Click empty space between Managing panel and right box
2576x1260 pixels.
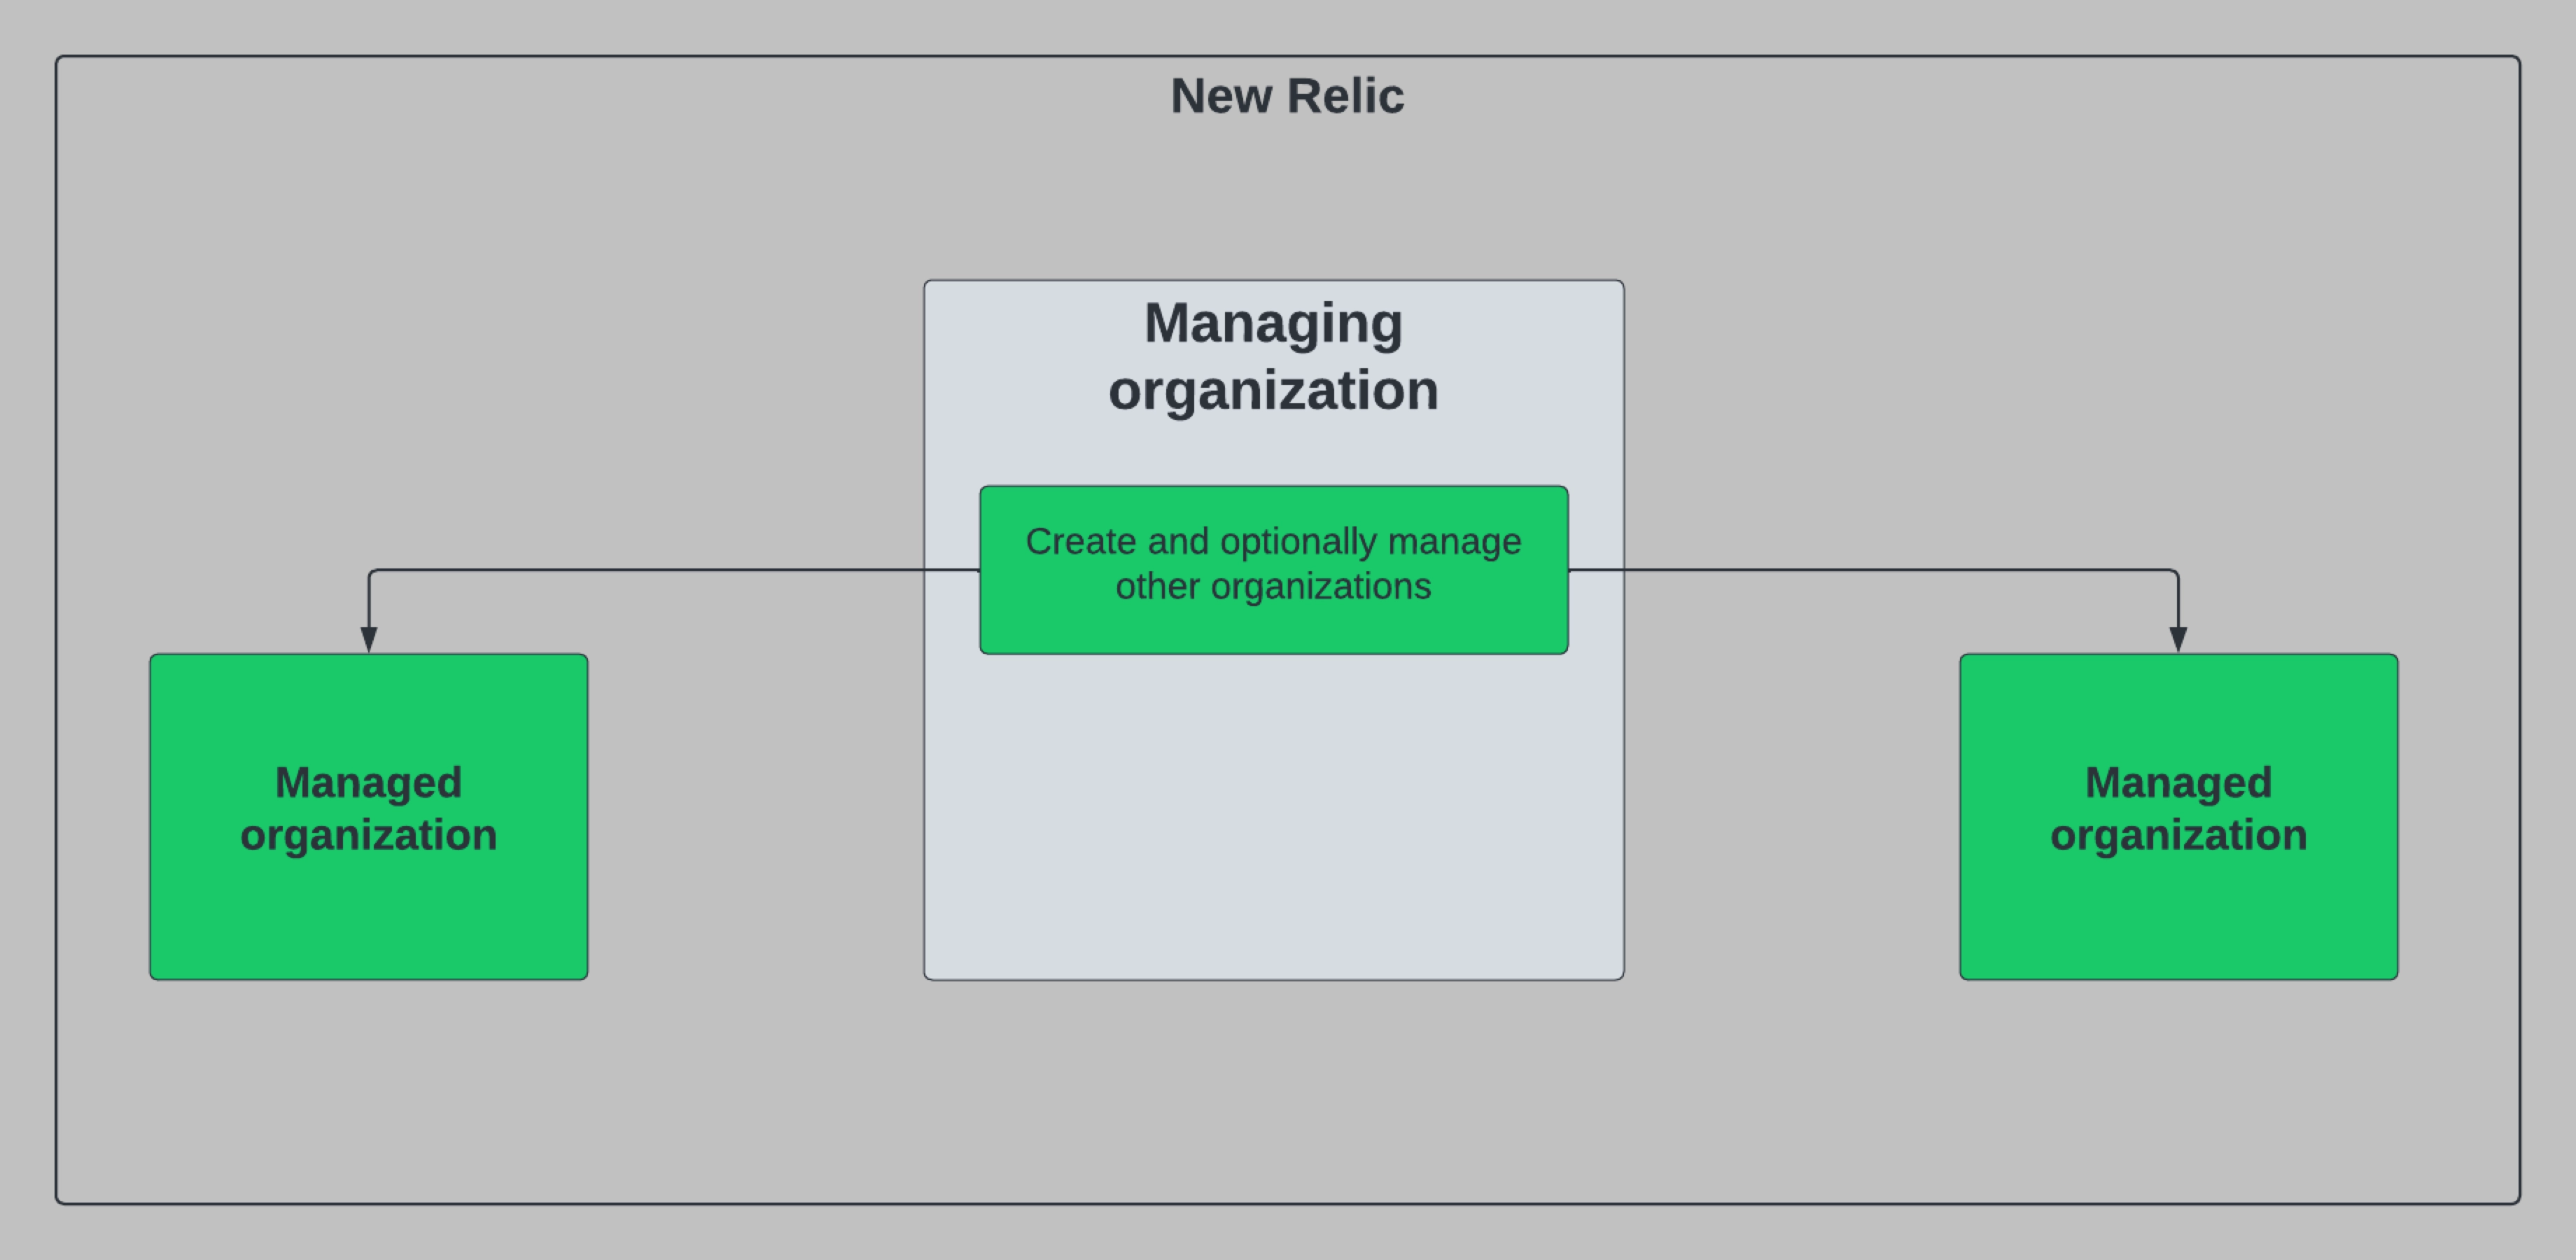(x=1790, y=800)
